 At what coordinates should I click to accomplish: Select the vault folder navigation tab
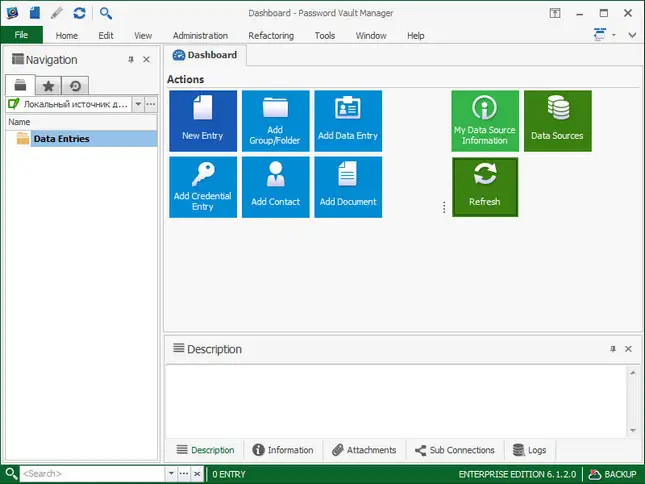[x=20, y=85]
